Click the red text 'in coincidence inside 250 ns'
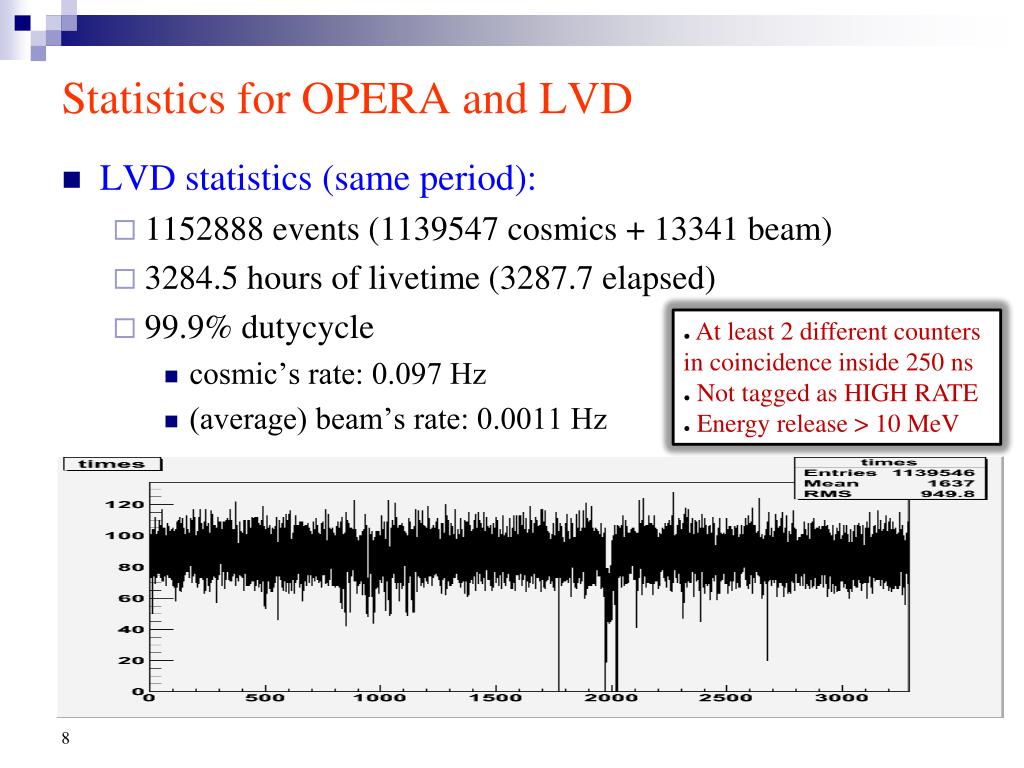The width and height of the screenshot is (1024, 768). [828, 362]
